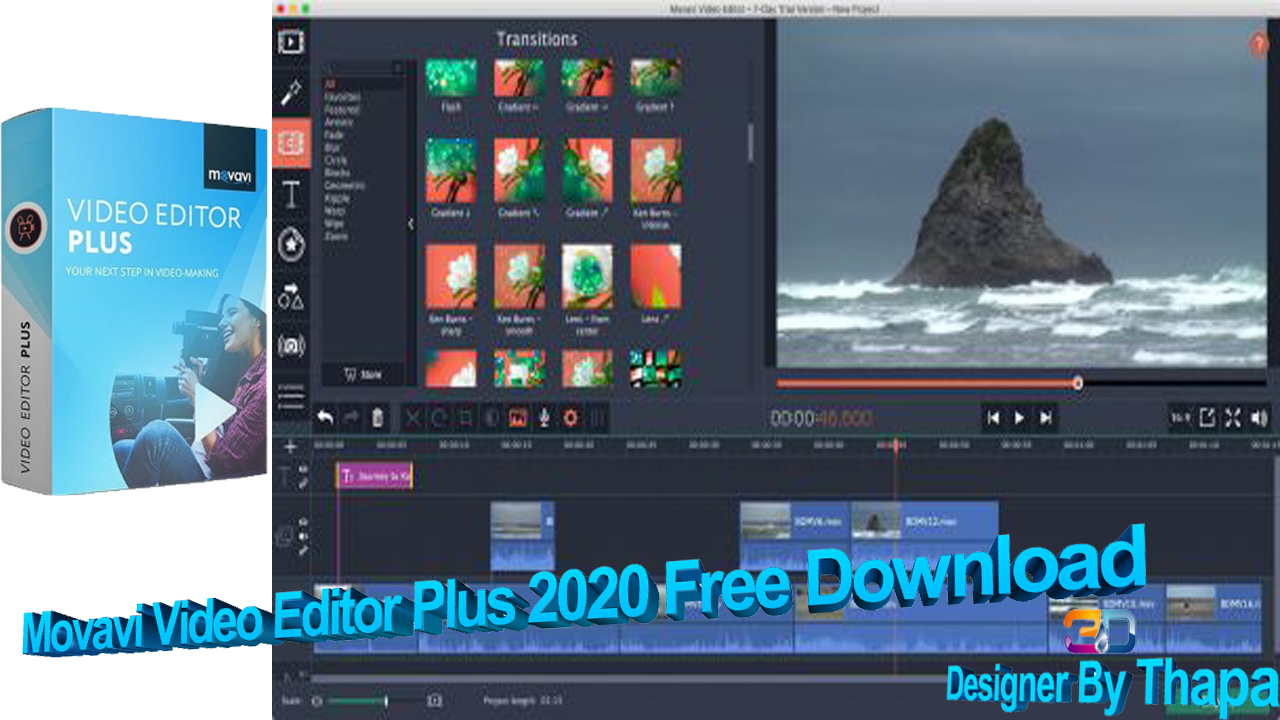Select the Ripple category
The width and height of the screenshot is (1280, 720).
[x=337, y=199]
